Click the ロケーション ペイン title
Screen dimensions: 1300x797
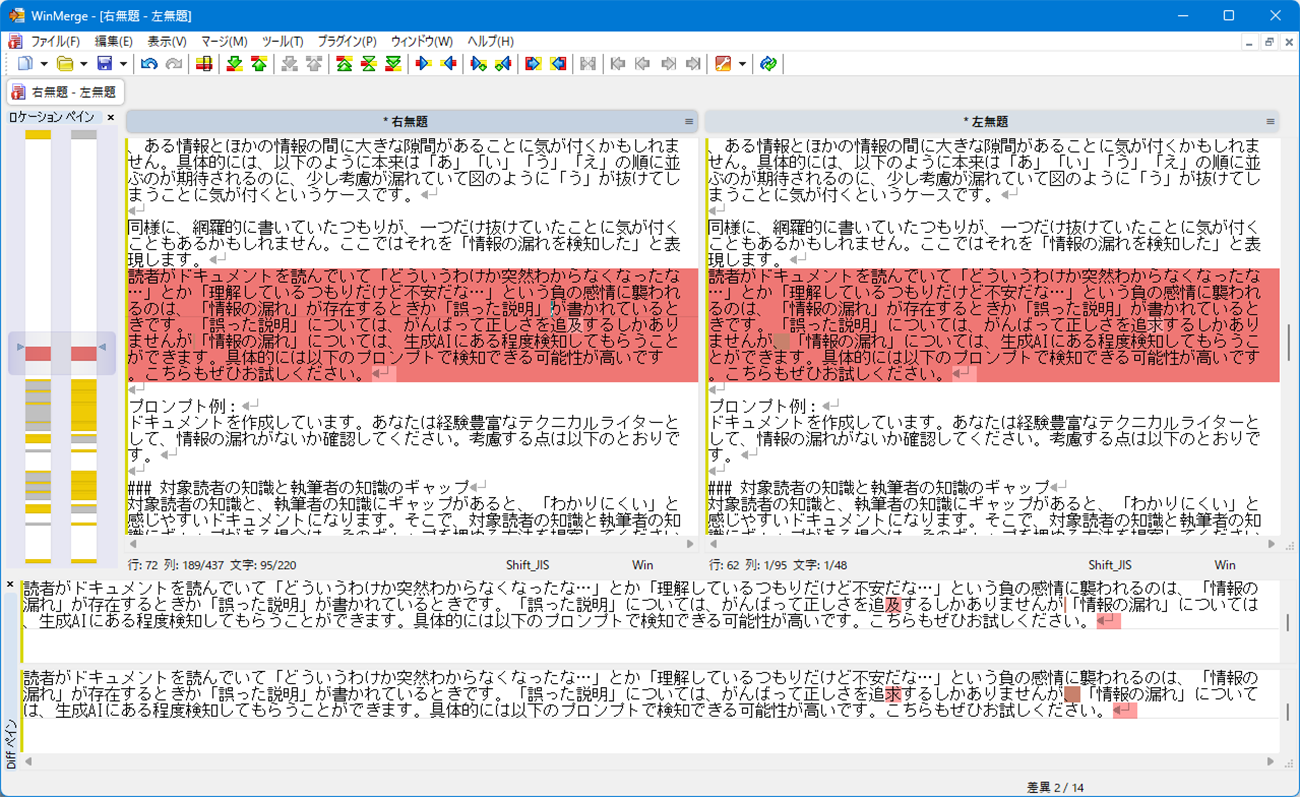click(x=52, y=117)
